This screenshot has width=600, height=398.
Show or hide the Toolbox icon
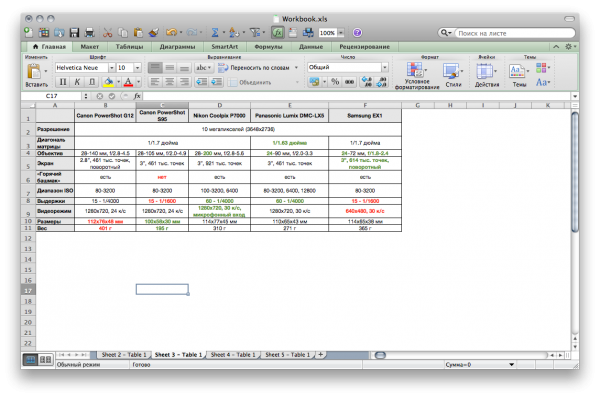pos(293,33)
